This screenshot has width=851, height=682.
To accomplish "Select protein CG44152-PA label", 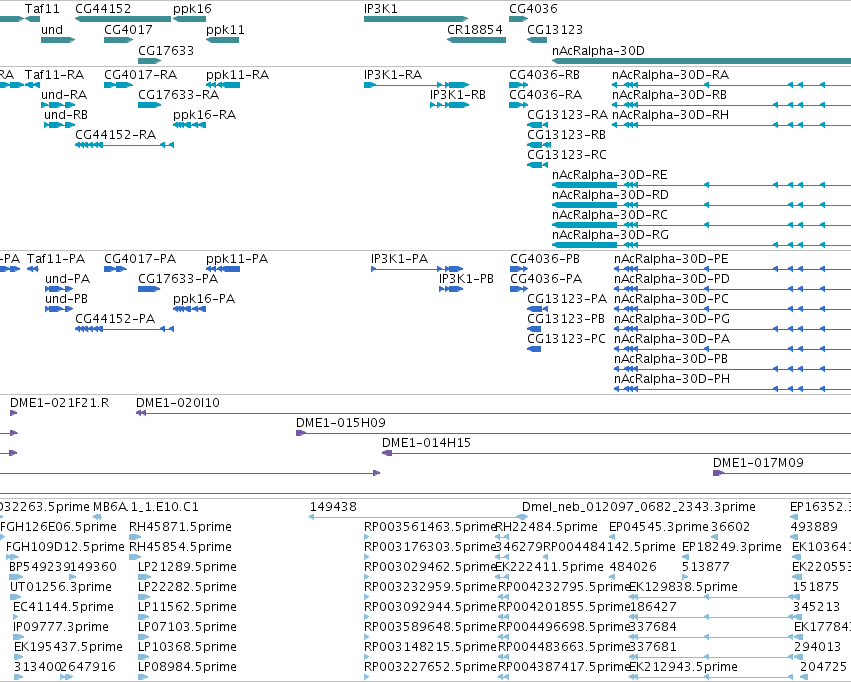I will 115,318.
